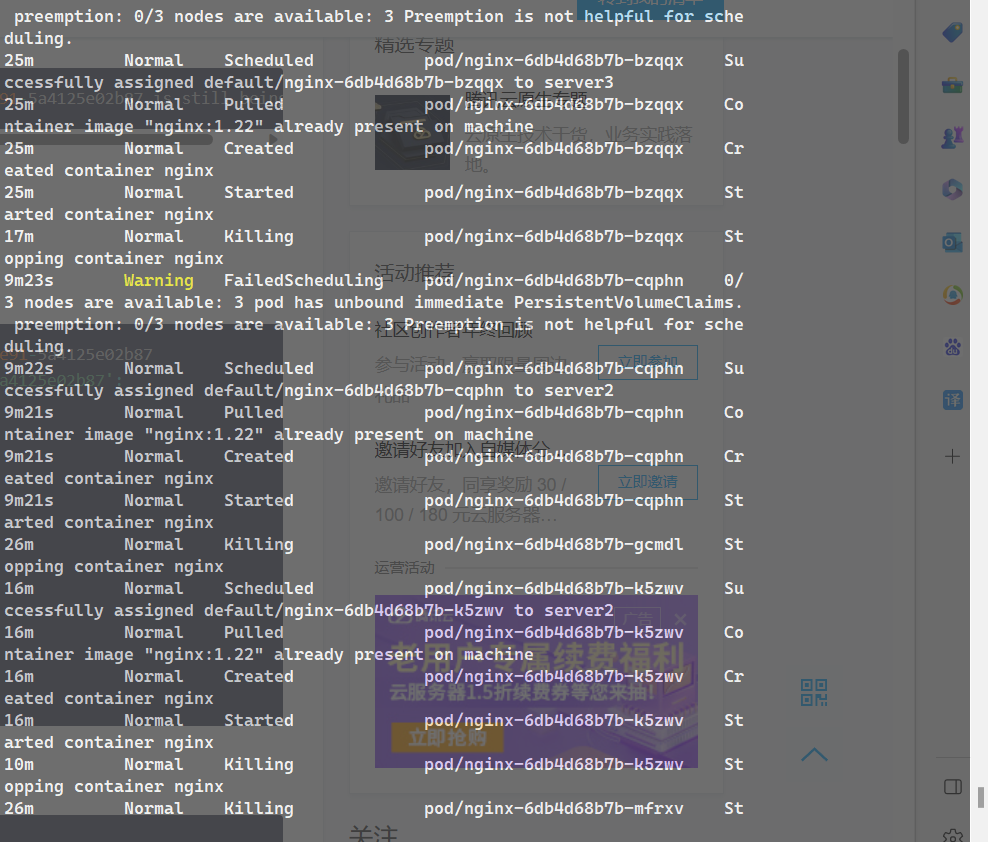The image size is (988, 842).
Task: Click the 立即参加 button
Action: pyautogui.click(x=647, y=362)
